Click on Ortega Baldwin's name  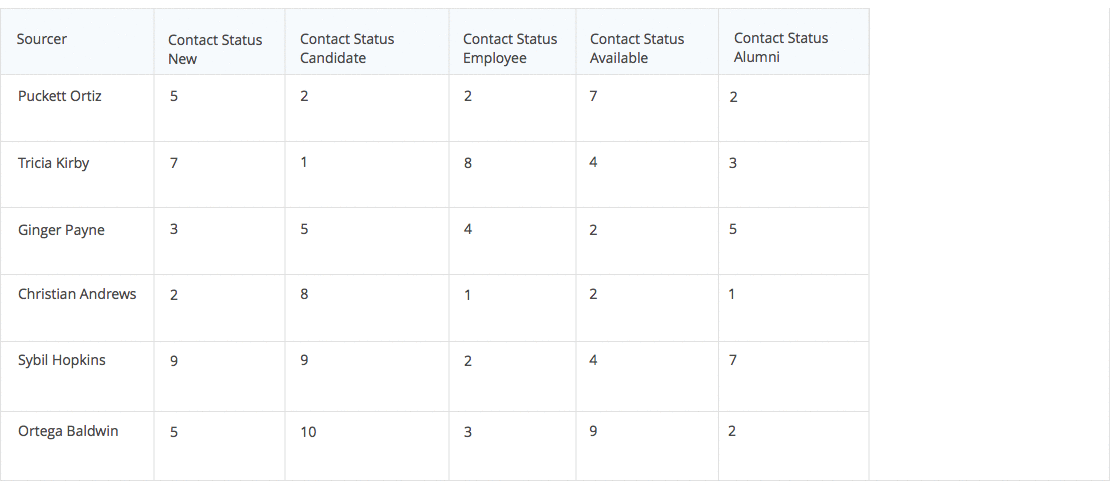point(68,431)
